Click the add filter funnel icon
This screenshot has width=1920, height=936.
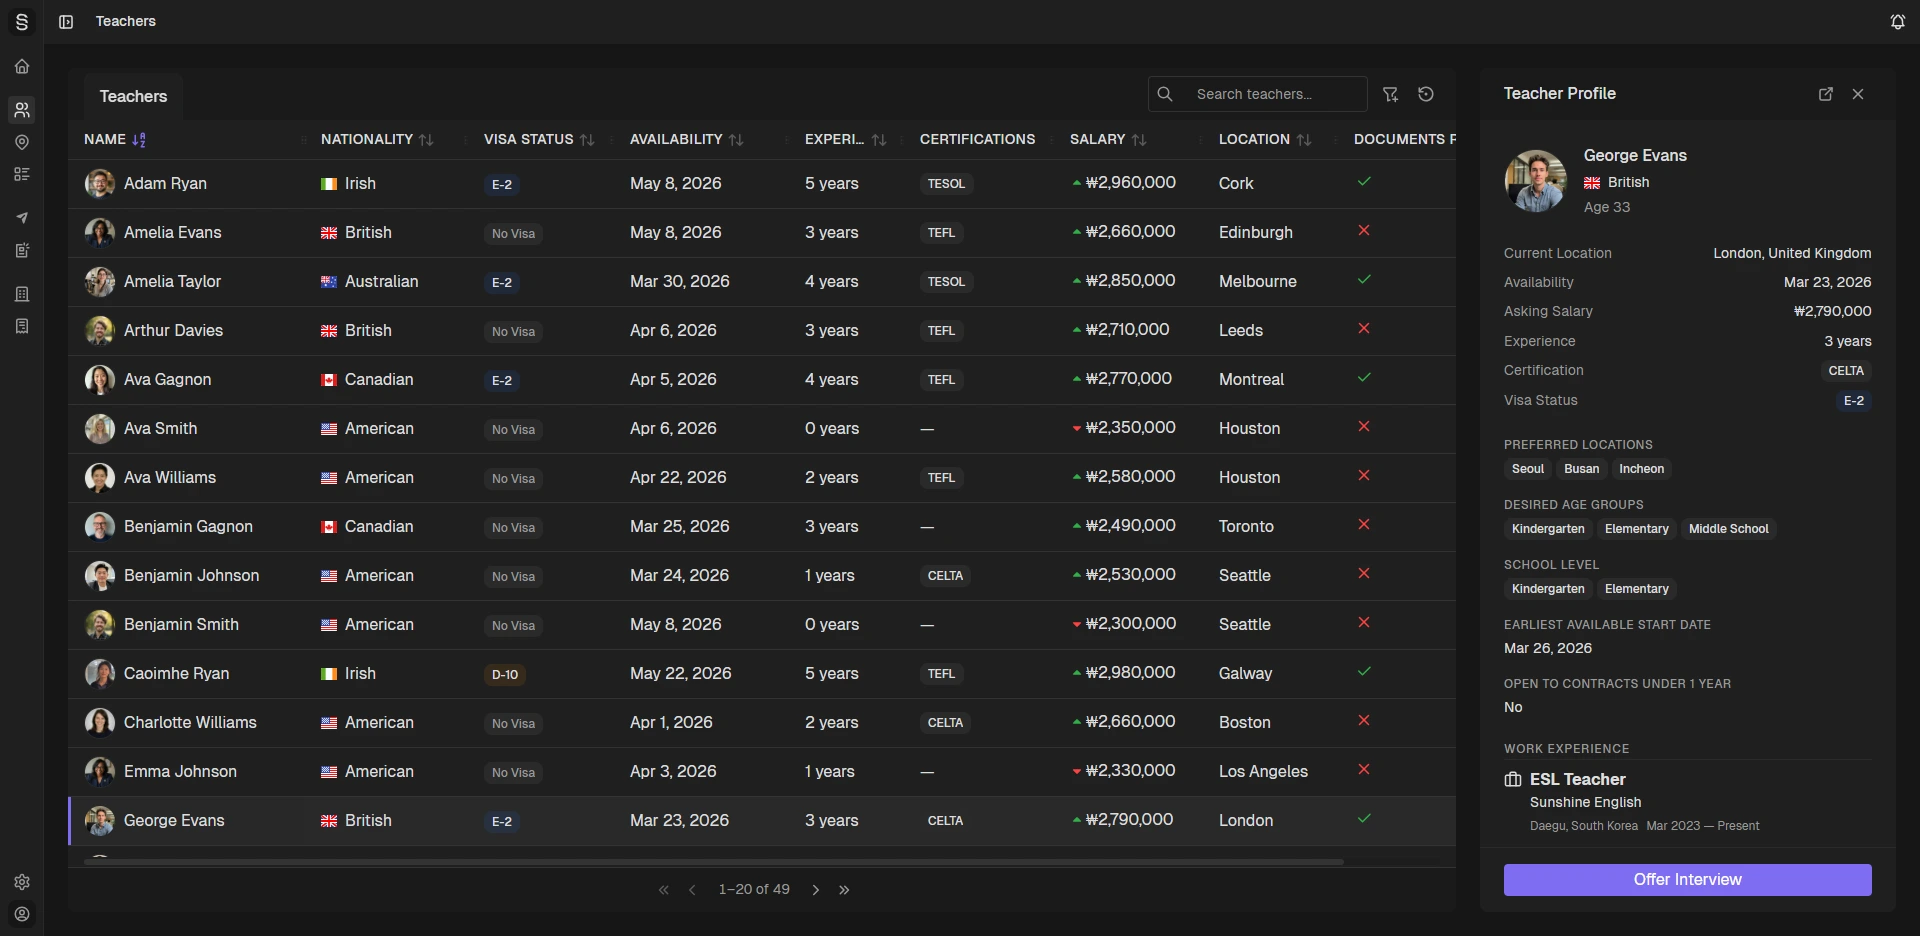click(x=1390, y=94)
